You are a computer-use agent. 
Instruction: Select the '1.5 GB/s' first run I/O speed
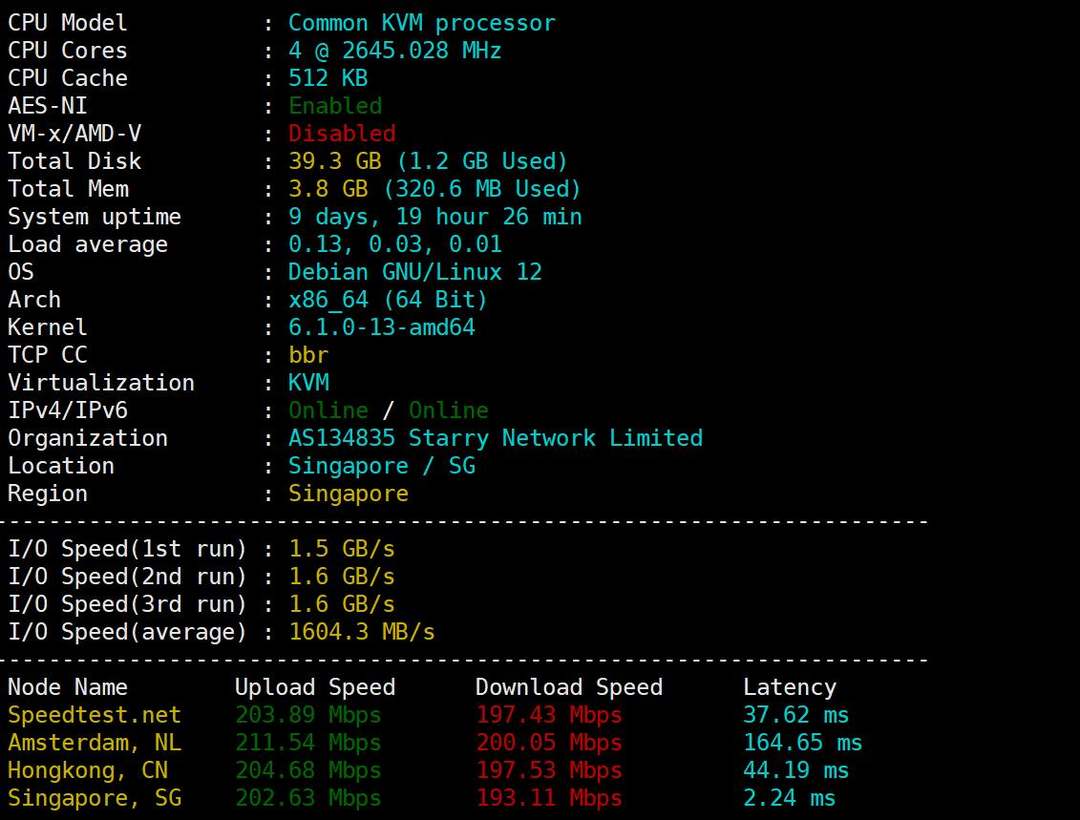coord(342,549)
